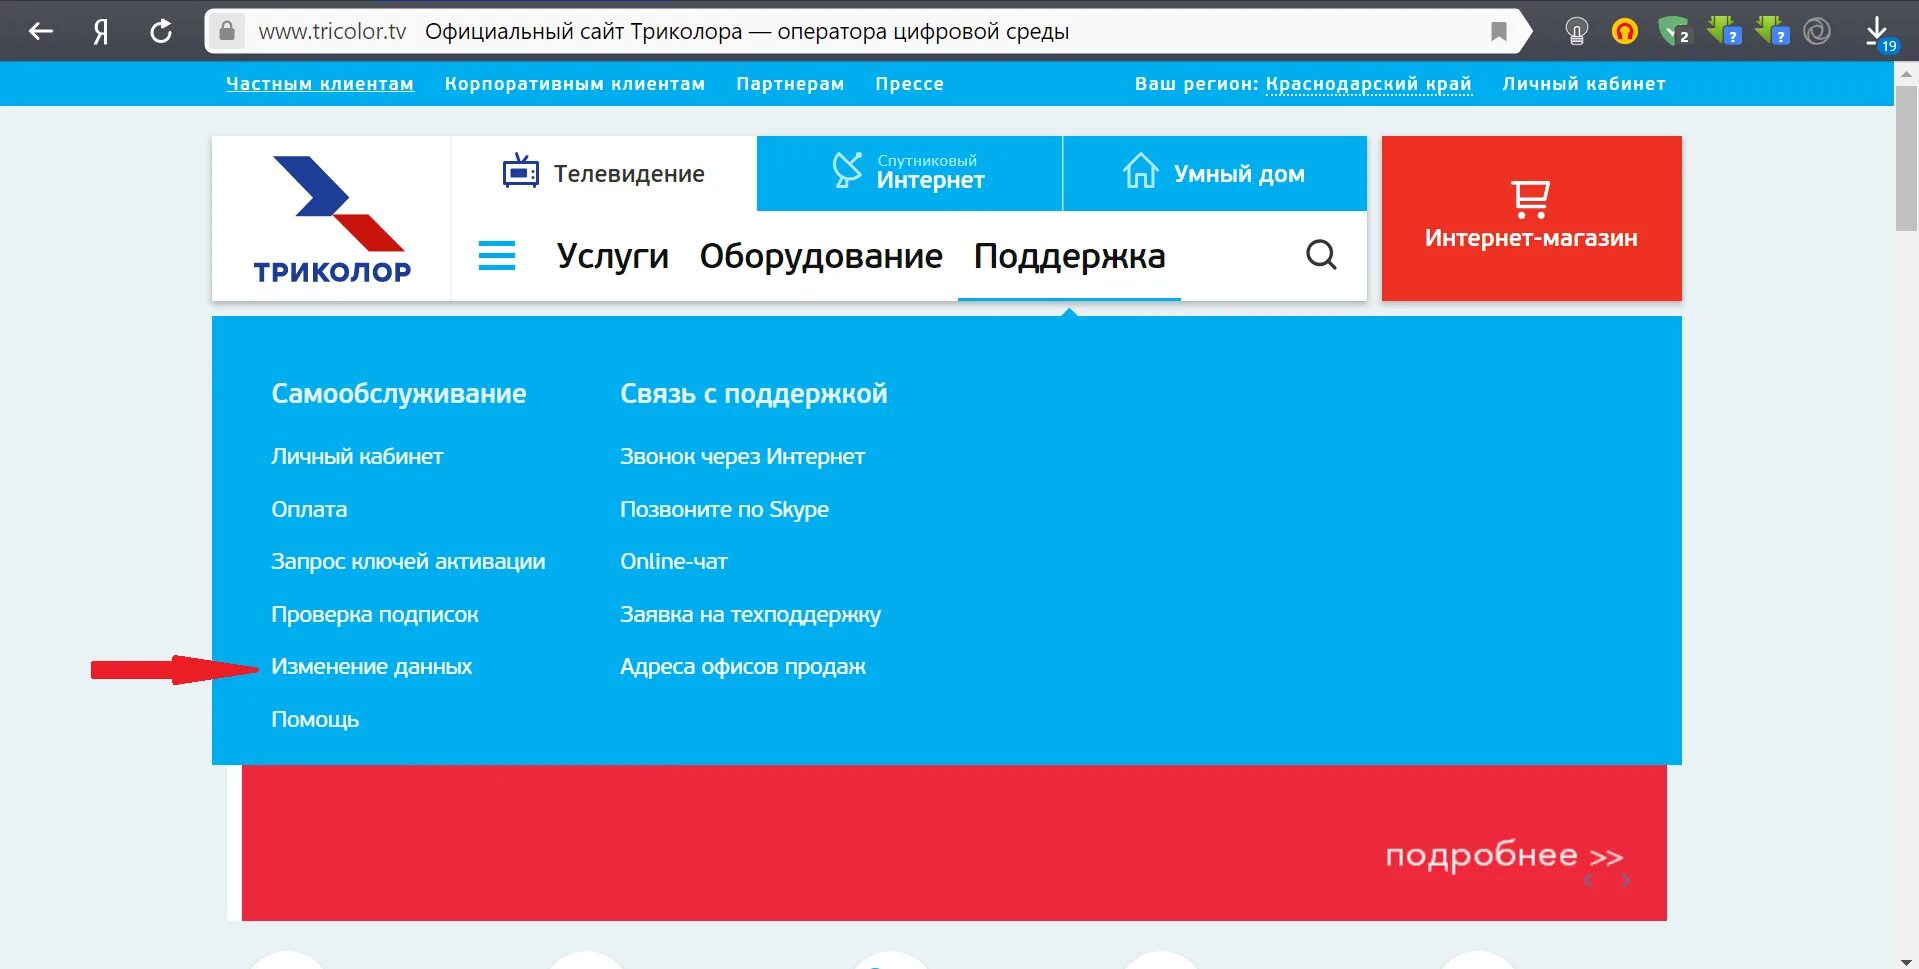Click the padlock site security icon
The image size is (1919, 969).
click(227, 31)
